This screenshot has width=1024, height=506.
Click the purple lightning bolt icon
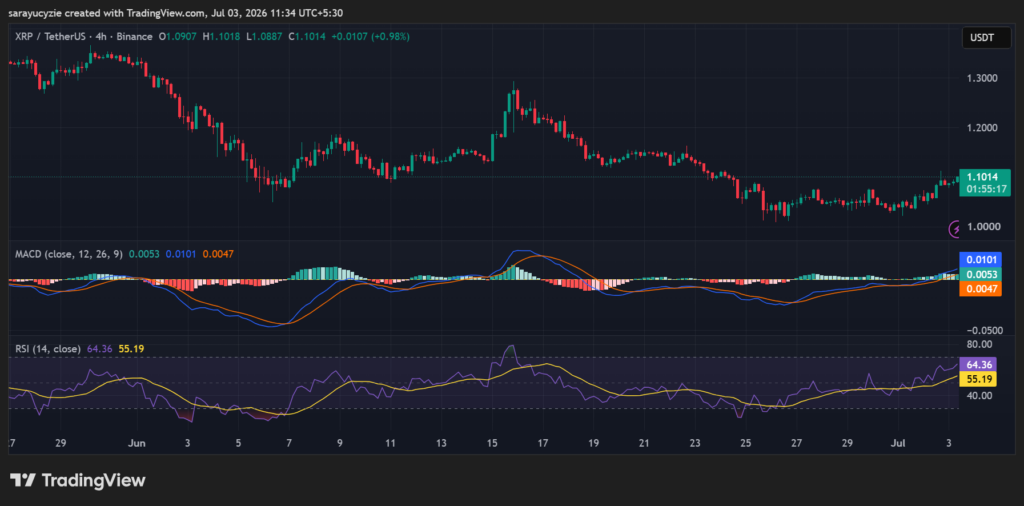coord(954,229)
